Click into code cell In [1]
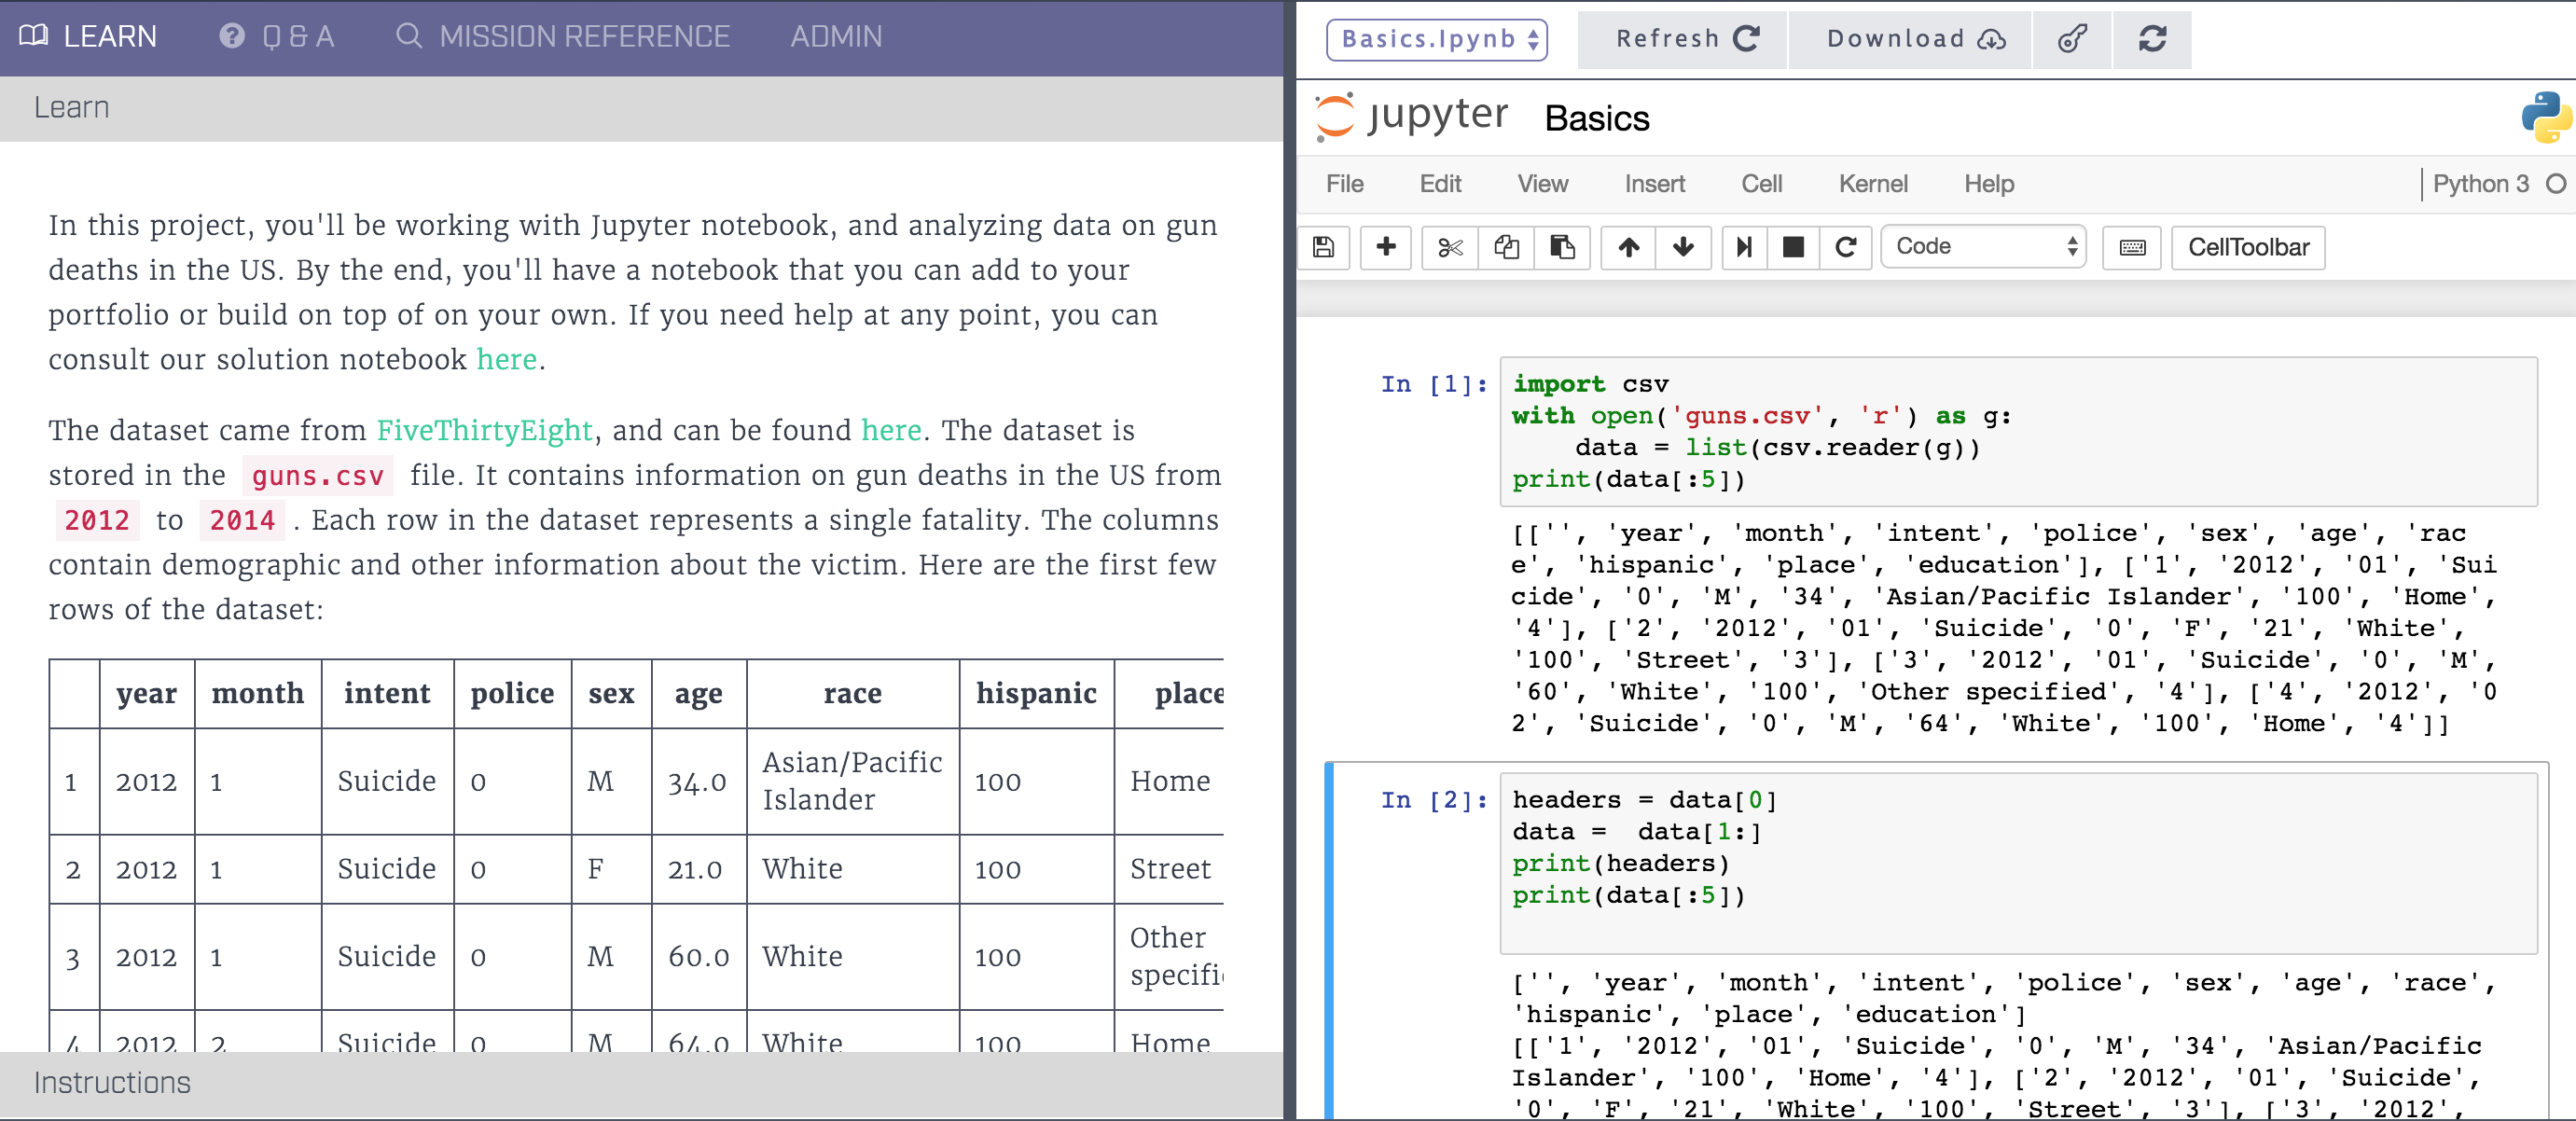The image size is (2576, 1121). pyautogui.click(x=2018, y=431)
